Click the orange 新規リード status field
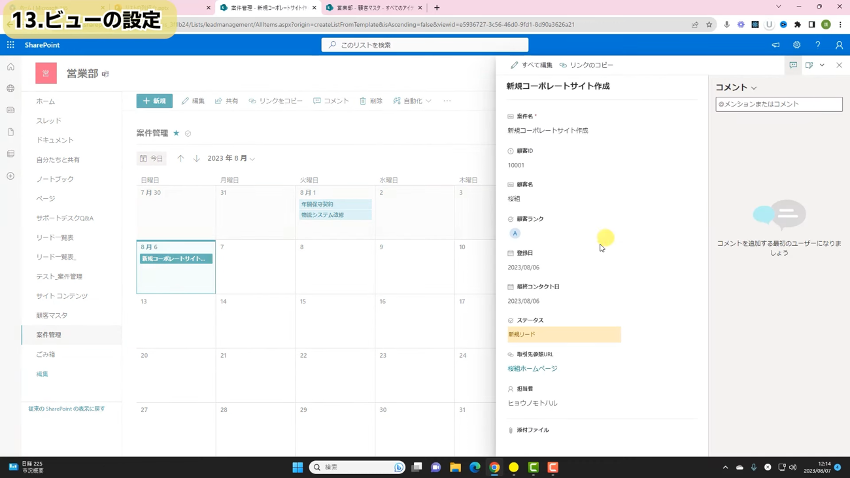 click(x=564, y=335)
